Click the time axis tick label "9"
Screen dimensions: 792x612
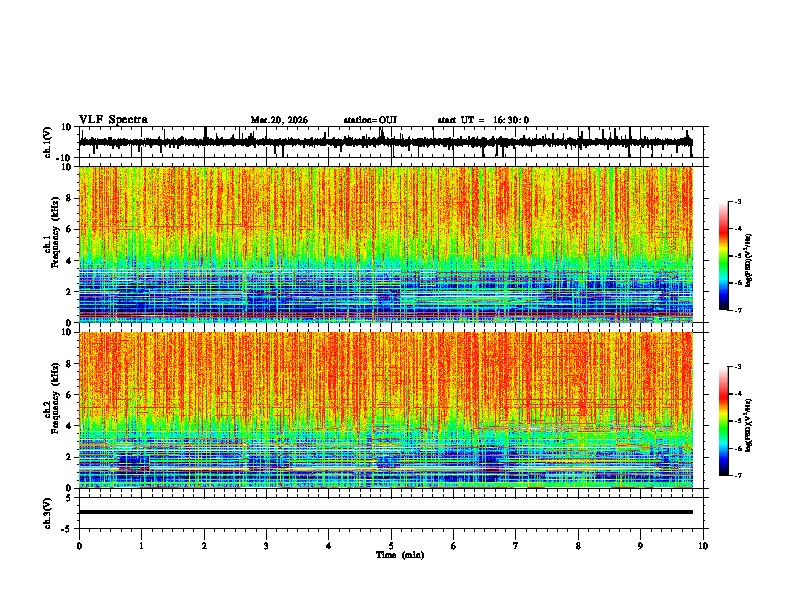point(640,546)
